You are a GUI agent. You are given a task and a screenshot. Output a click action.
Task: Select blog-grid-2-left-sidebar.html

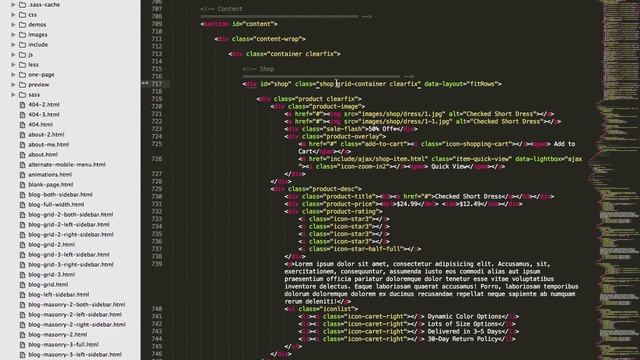point(69,224)
